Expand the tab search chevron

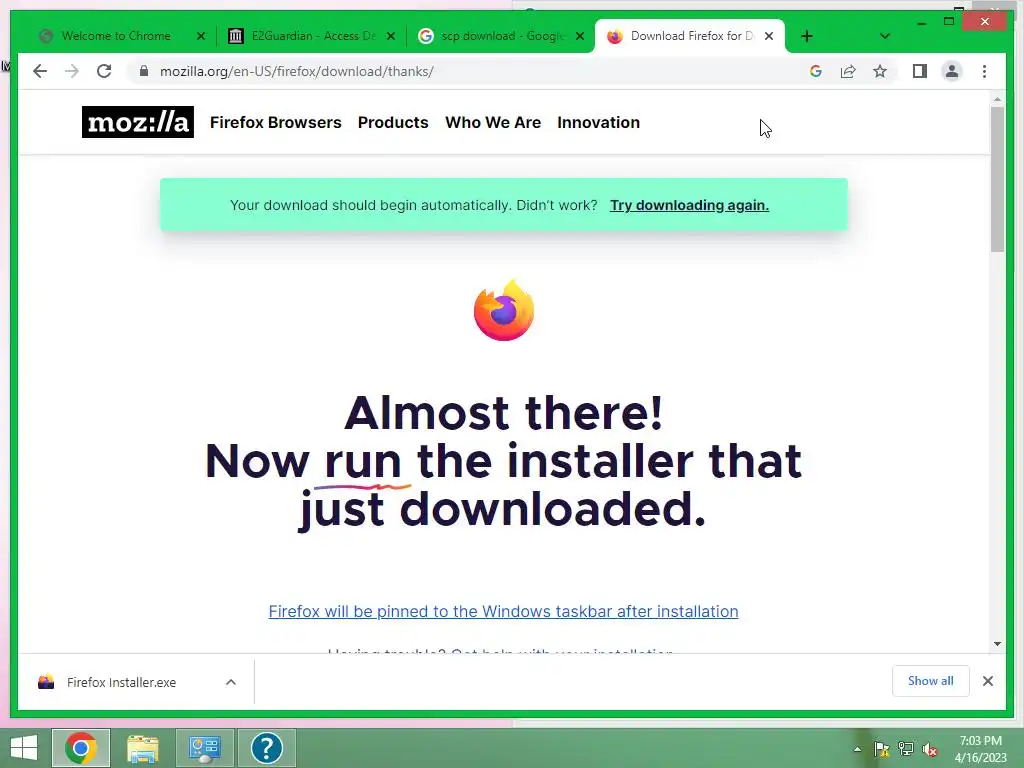[884, 36]
